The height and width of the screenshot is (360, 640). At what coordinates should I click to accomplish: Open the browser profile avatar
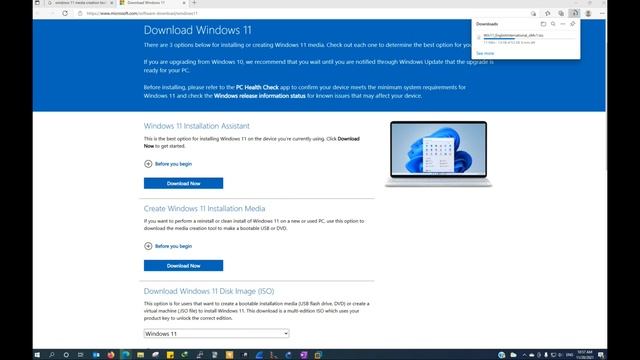coord(588,13)
